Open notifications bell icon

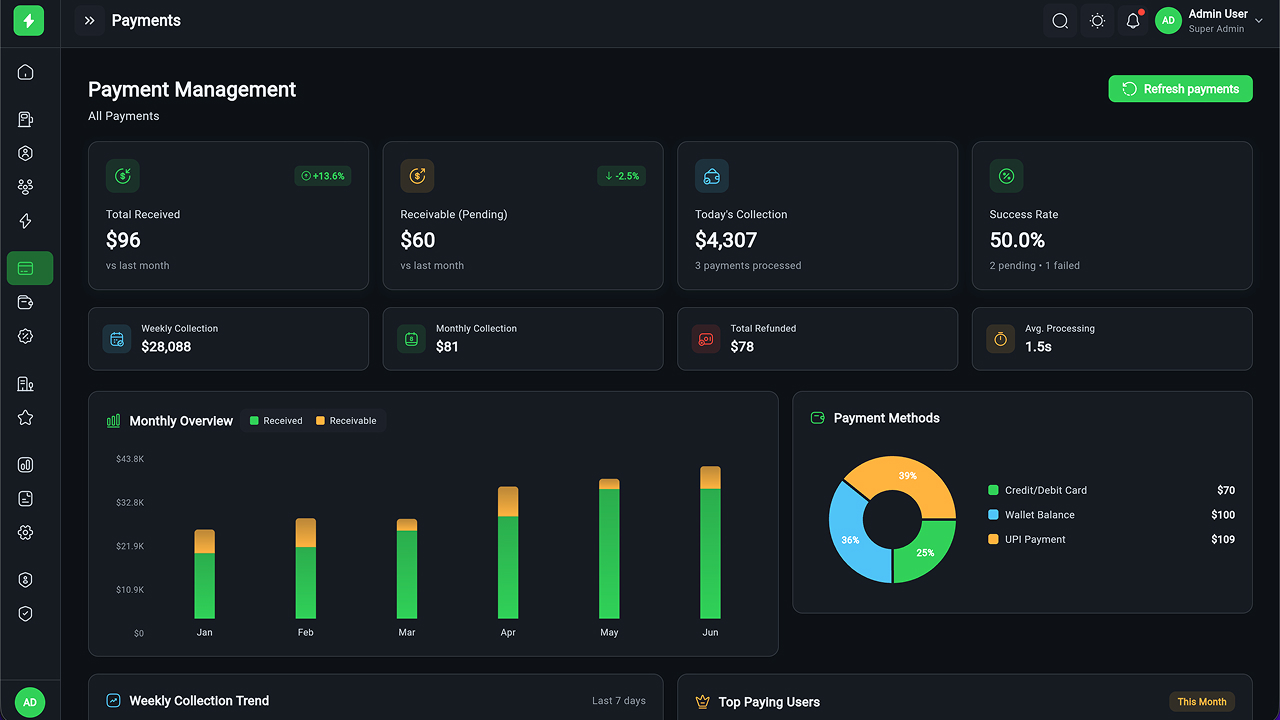point(1133,20)
